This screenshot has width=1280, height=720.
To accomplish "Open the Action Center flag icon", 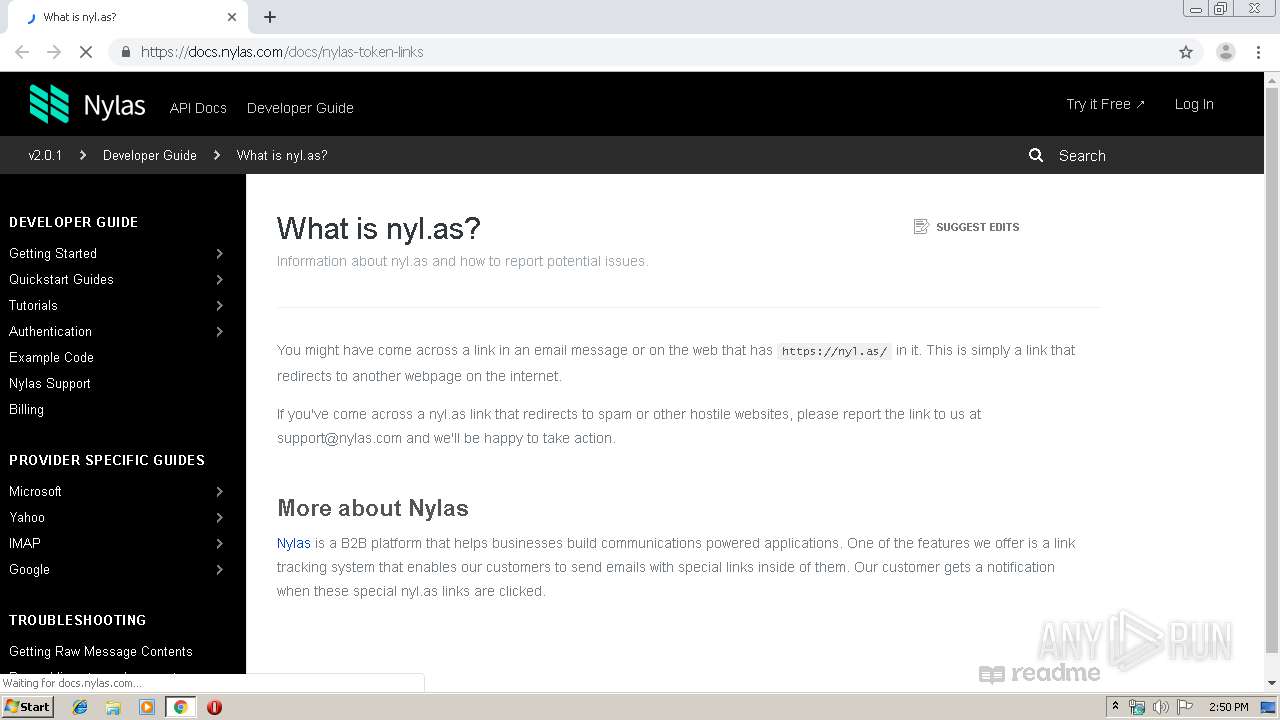I will [1185, 707].
